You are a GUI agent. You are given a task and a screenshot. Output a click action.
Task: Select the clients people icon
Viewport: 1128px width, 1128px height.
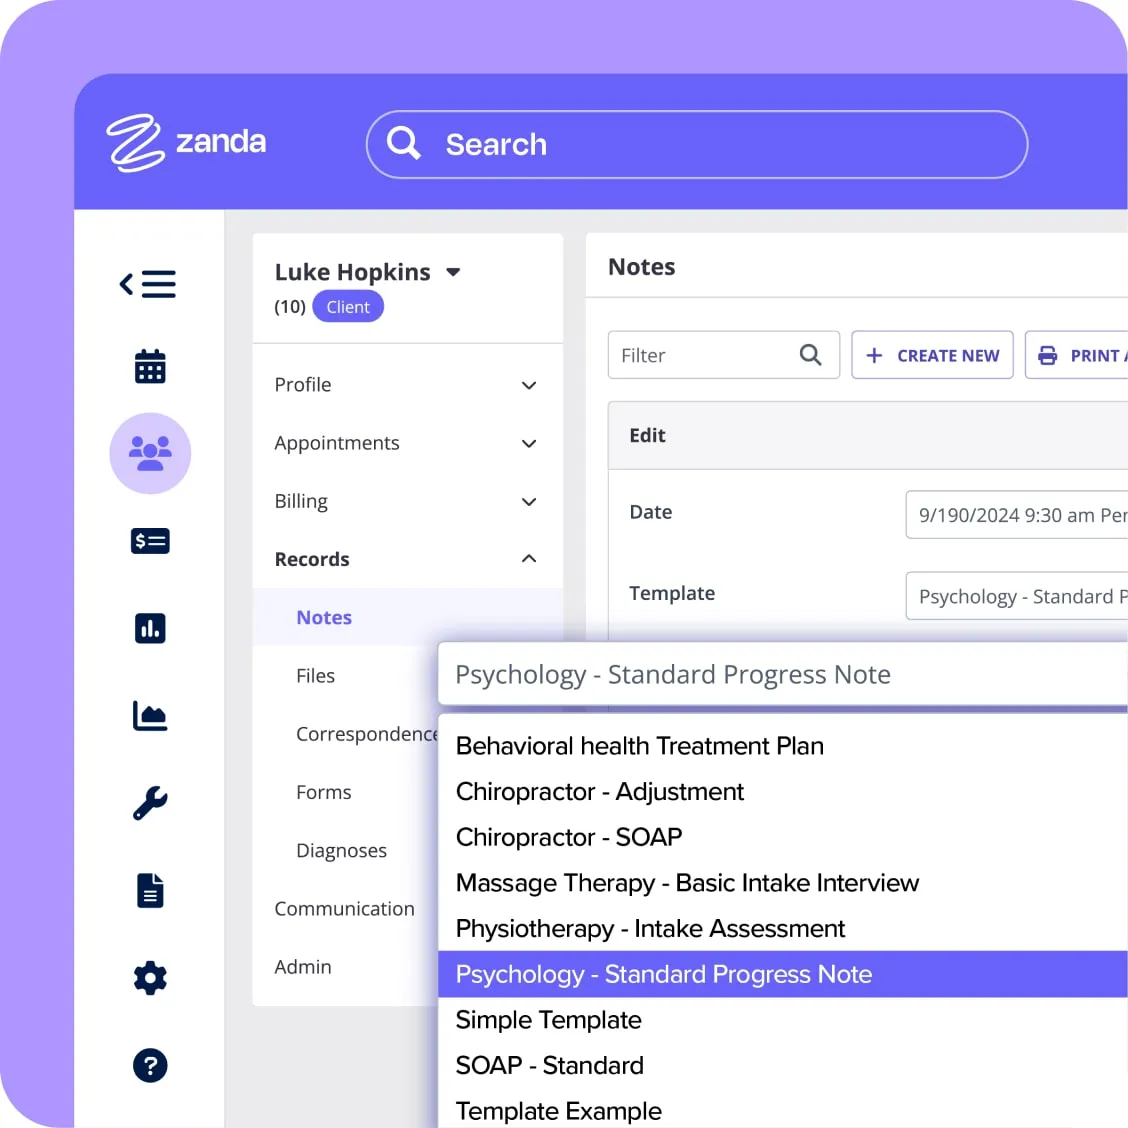coord(150,453)
